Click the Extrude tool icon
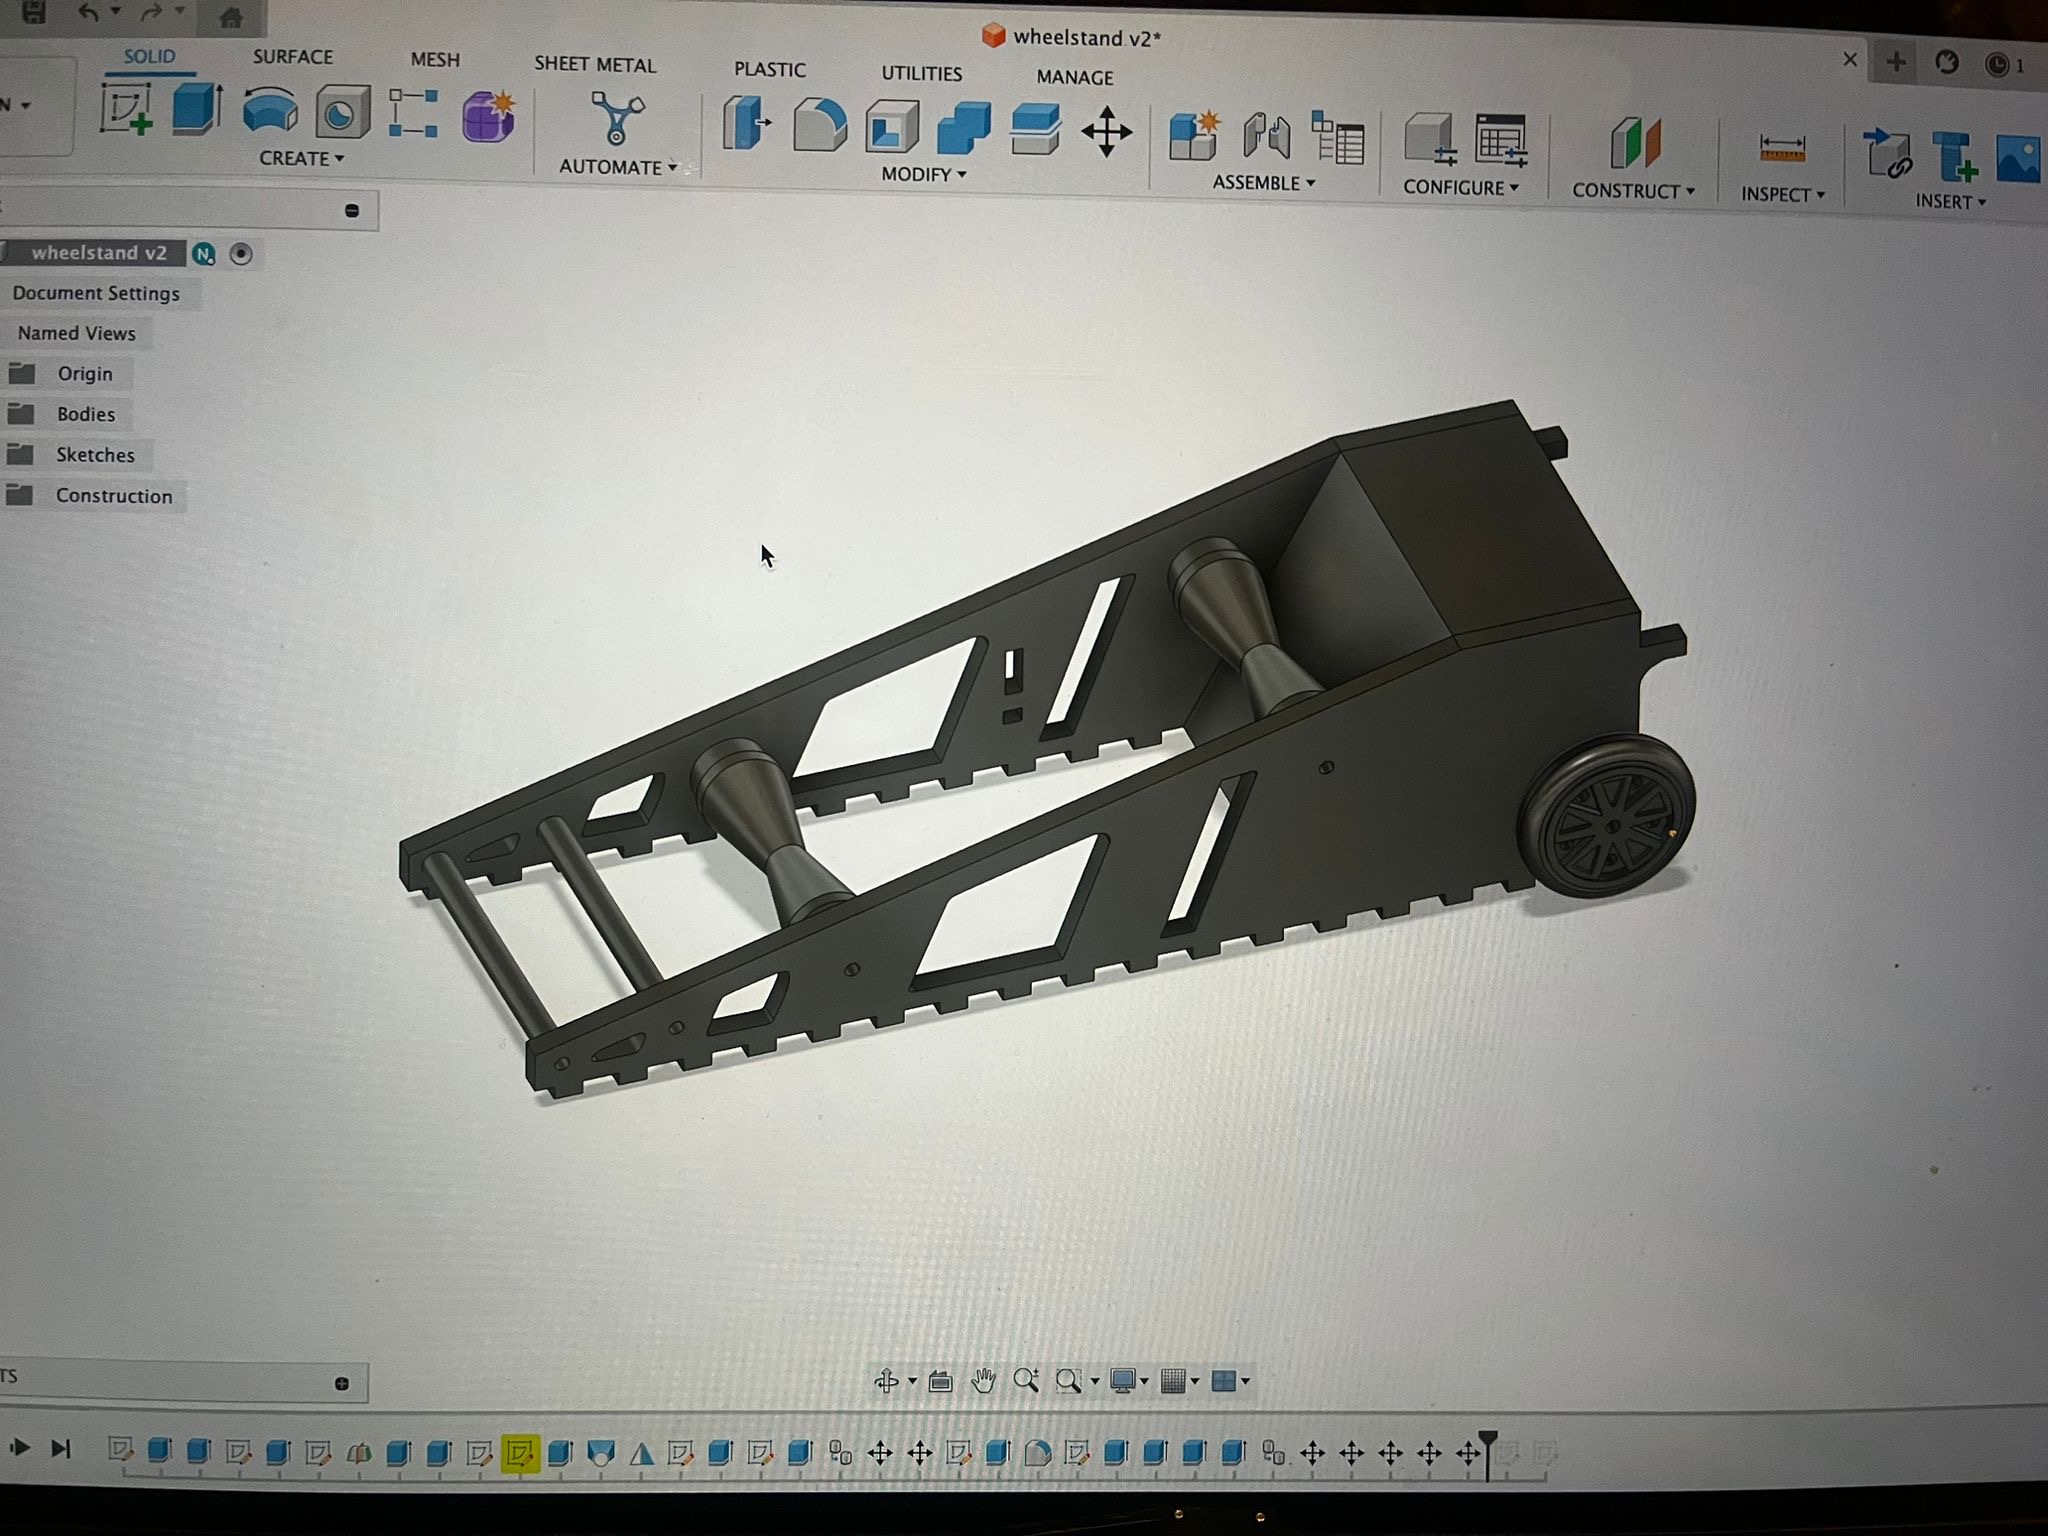The width and height of the screenshot is (2048, 1536). pyautogui.click(x=196, y=110)
